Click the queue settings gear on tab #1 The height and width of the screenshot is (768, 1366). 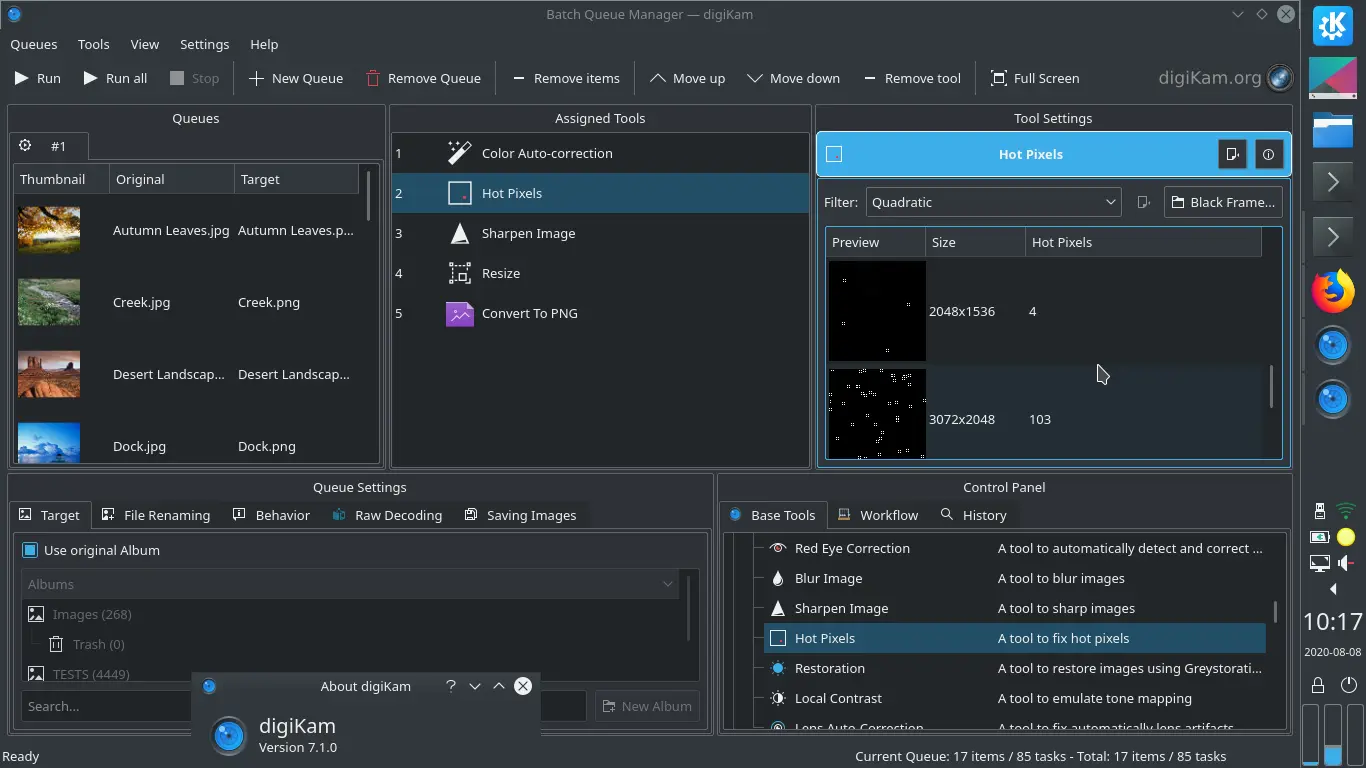coord(25,146)
